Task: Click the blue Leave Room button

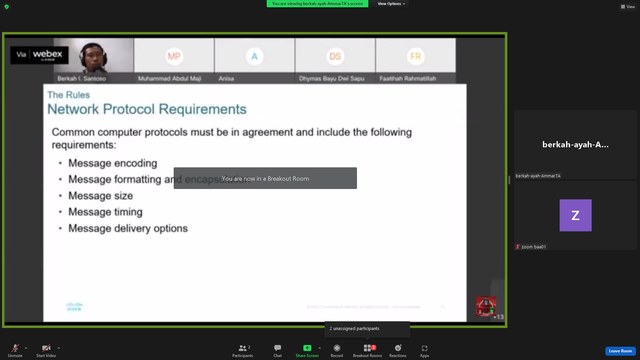Action: [620, 351]
